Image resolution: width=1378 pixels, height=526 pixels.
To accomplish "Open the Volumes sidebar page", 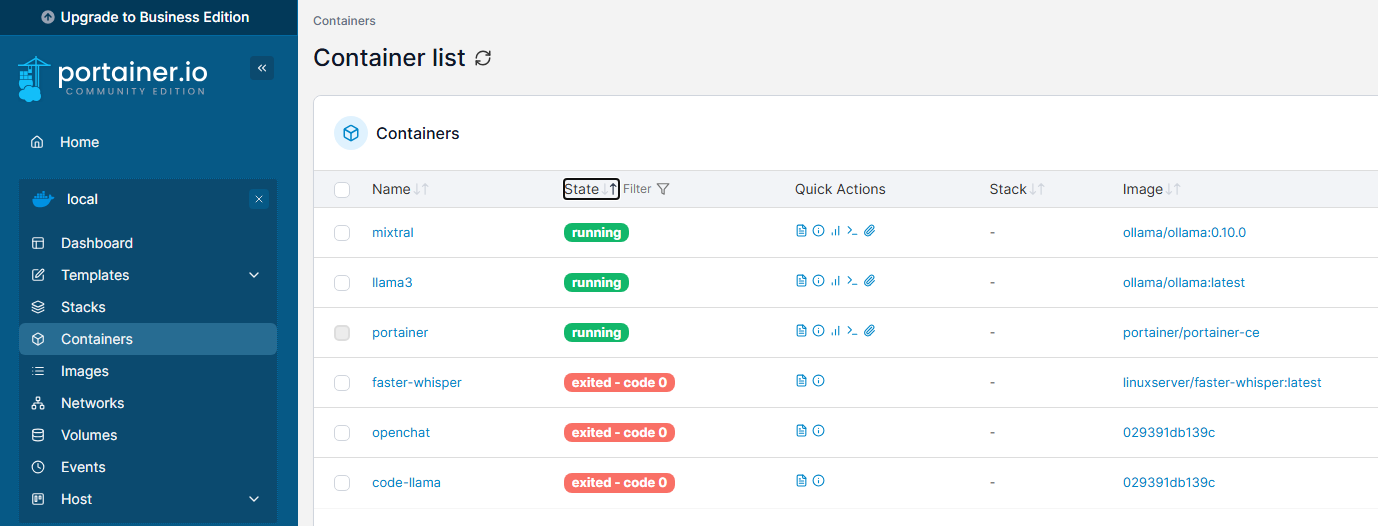I will tap(89, 435).
